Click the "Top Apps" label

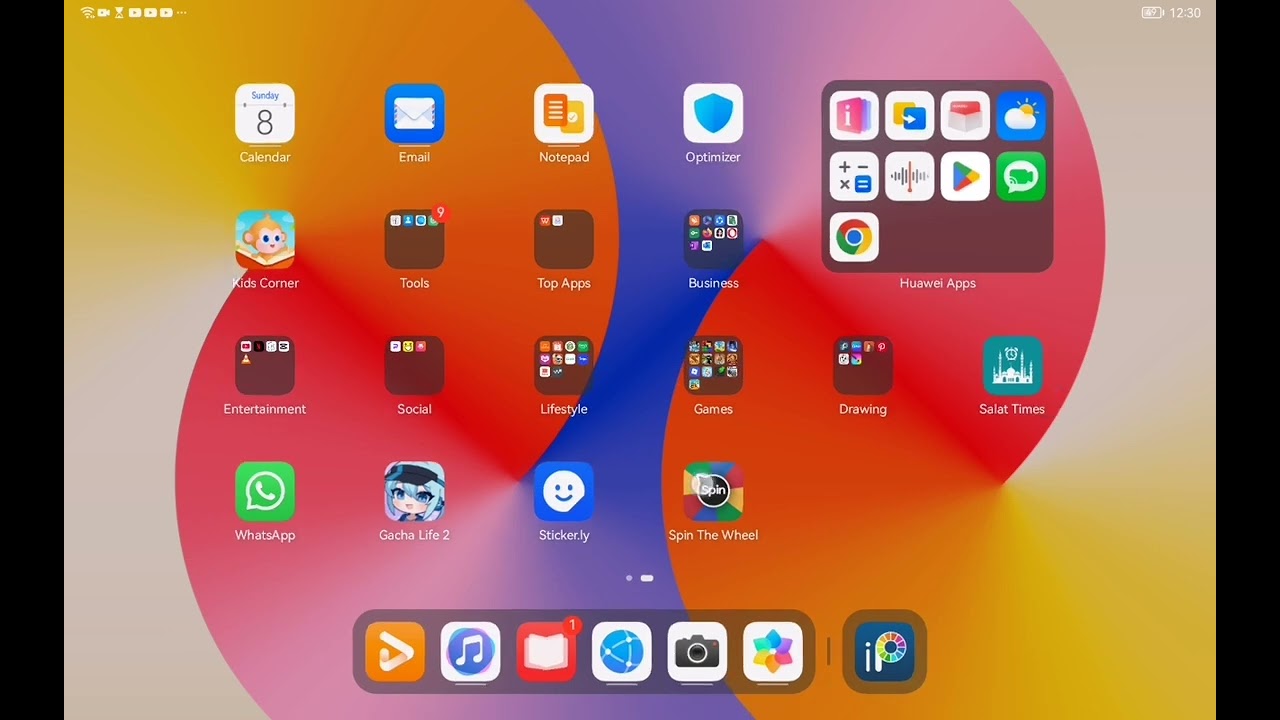pos(564,283)
